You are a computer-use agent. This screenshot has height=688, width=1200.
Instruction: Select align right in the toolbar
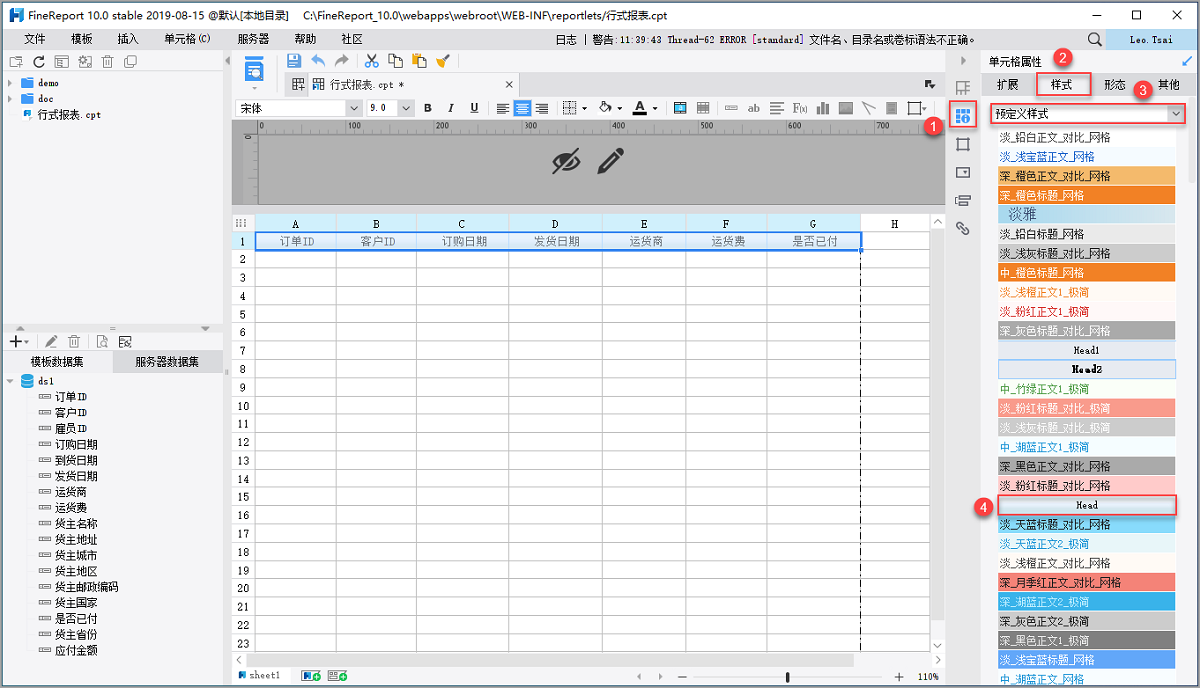coord(541,108)
